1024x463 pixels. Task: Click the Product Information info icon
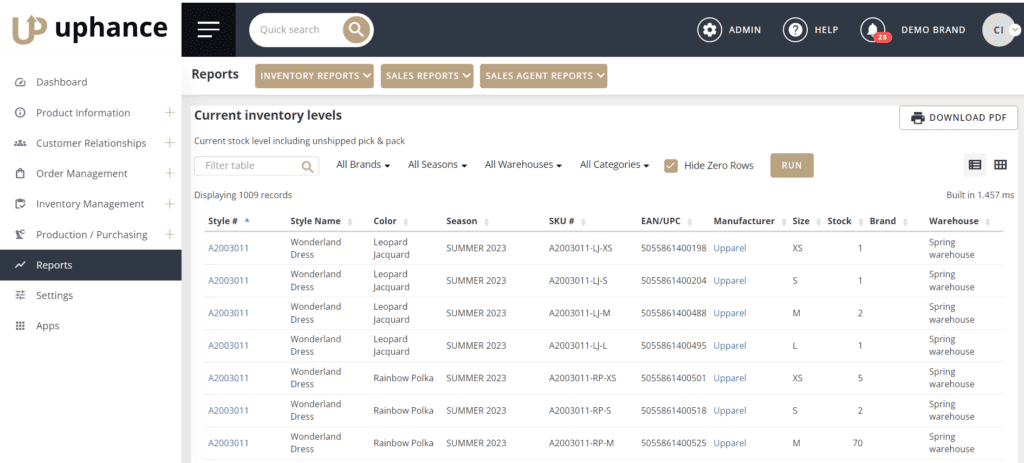(x=20, y=113)
